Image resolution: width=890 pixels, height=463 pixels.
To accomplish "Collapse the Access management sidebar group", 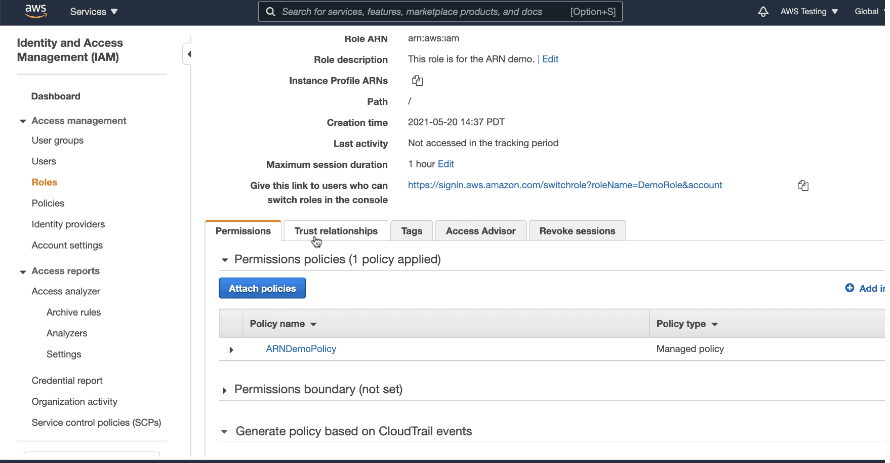I will (x=23, y=121).
